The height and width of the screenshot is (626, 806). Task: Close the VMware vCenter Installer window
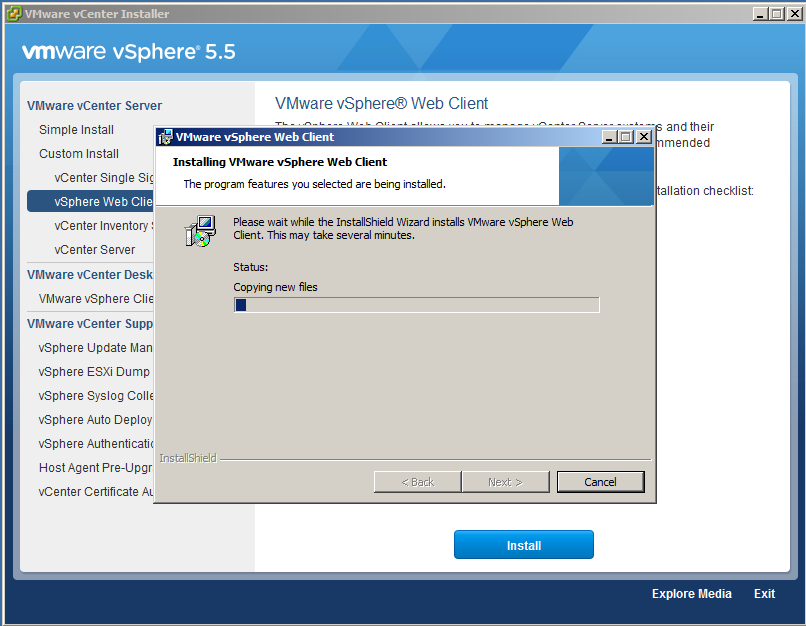pyautogui.click(x=793, y=14)
